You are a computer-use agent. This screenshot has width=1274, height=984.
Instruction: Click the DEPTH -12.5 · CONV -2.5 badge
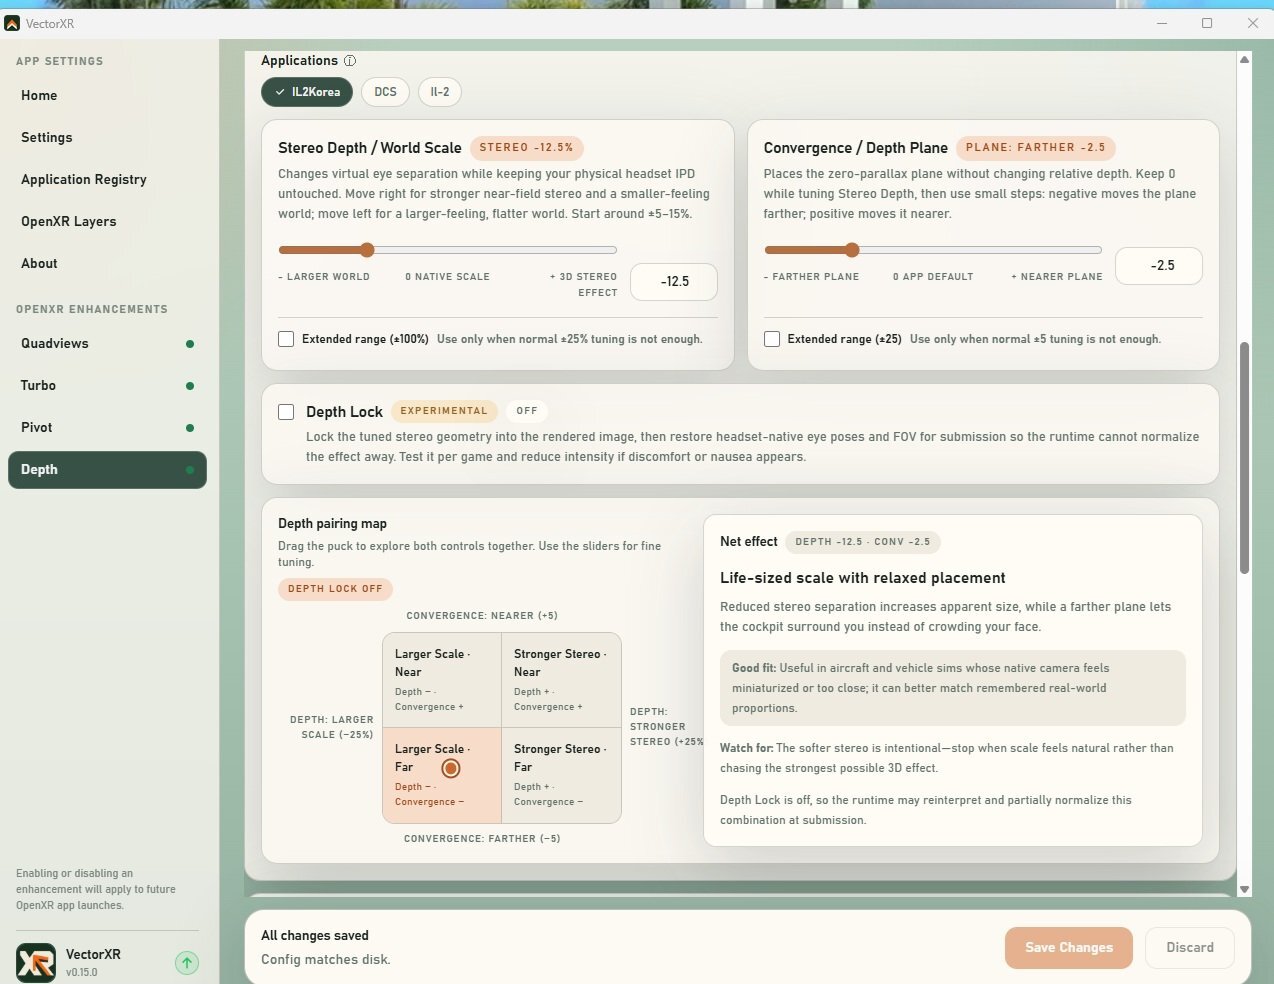click(x=862, y=542)
